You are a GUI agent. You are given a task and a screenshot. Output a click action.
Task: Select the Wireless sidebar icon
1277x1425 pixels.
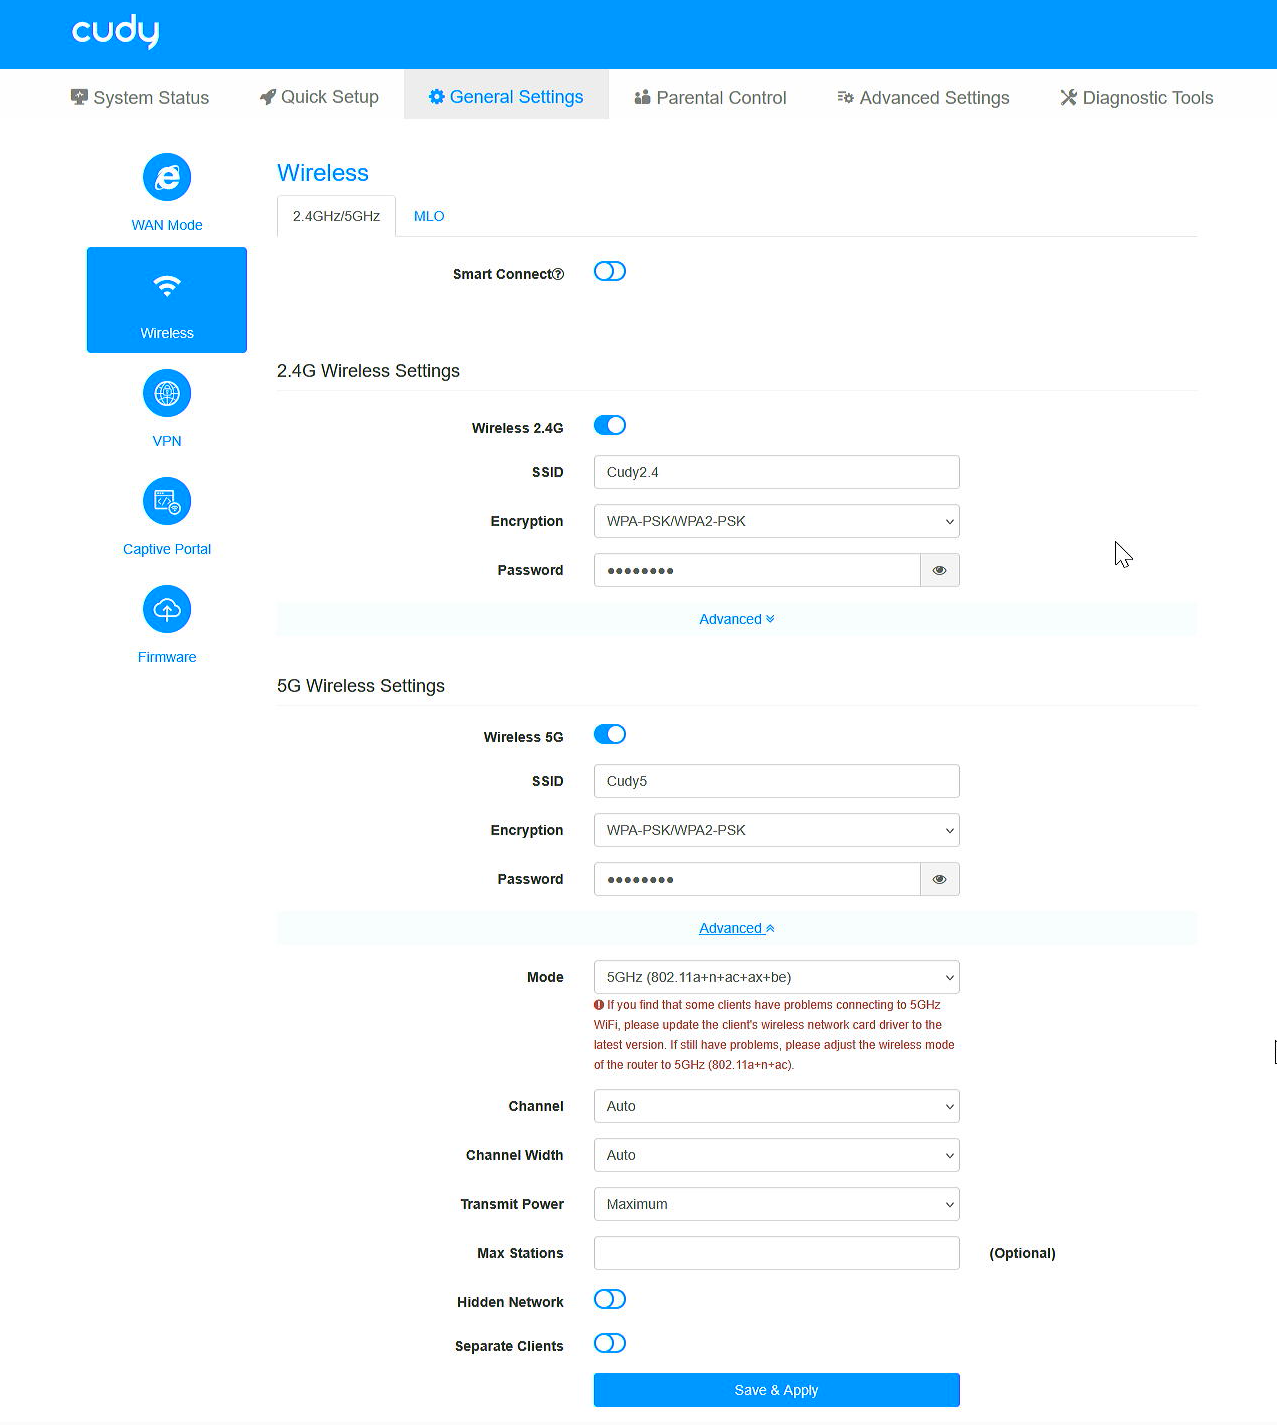tap(167, 287)
